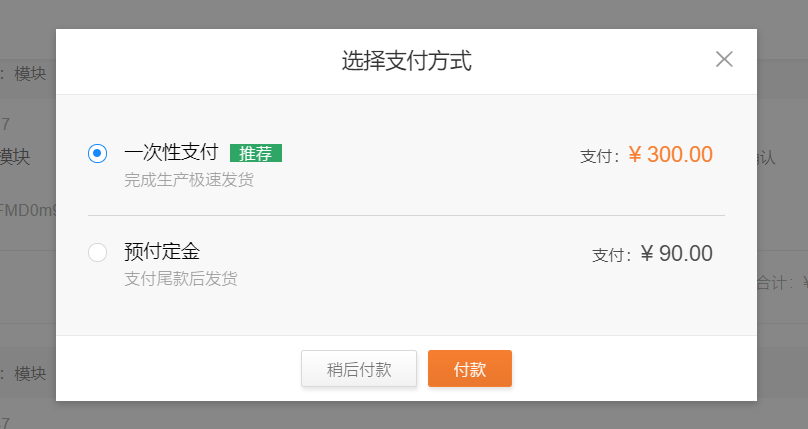Click the orange ¥300.00 amount
The height and width of the screenshot is (429, 808).
click(x=670, y=155)
